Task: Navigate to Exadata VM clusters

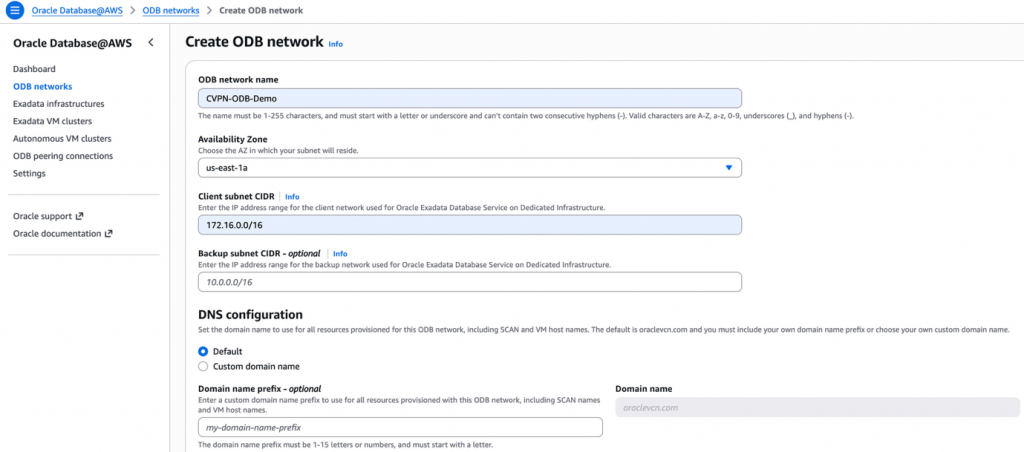Action: 52,121
